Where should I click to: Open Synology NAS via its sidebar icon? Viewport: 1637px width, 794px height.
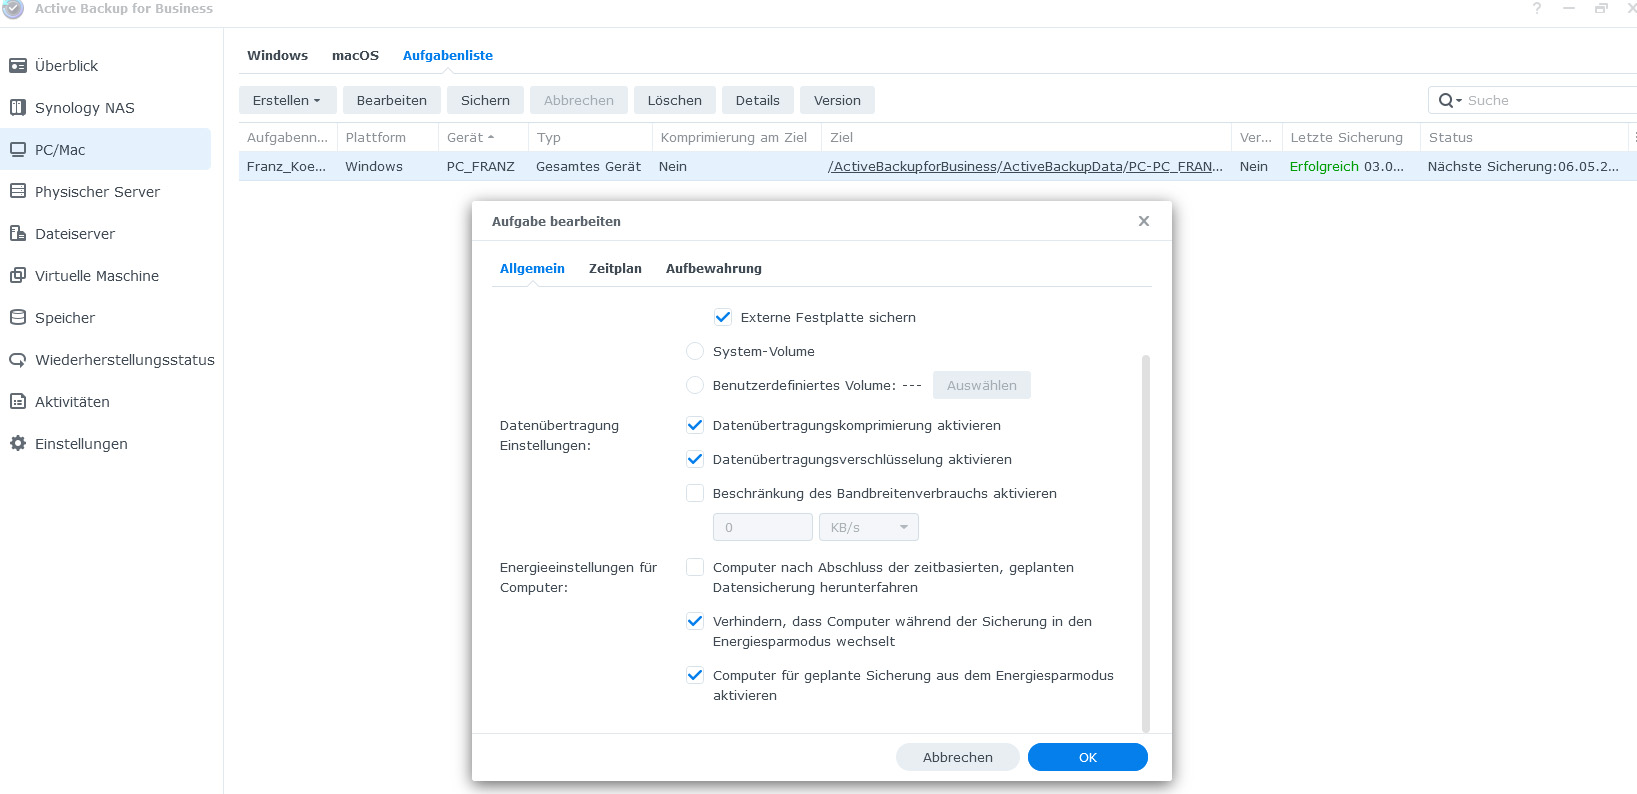click(18, 108)
